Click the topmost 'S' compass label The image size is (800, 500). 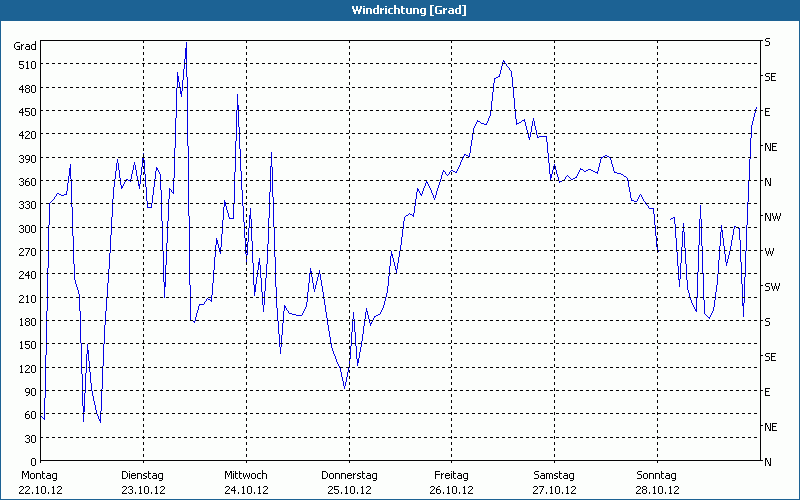[x=767, y=42]
